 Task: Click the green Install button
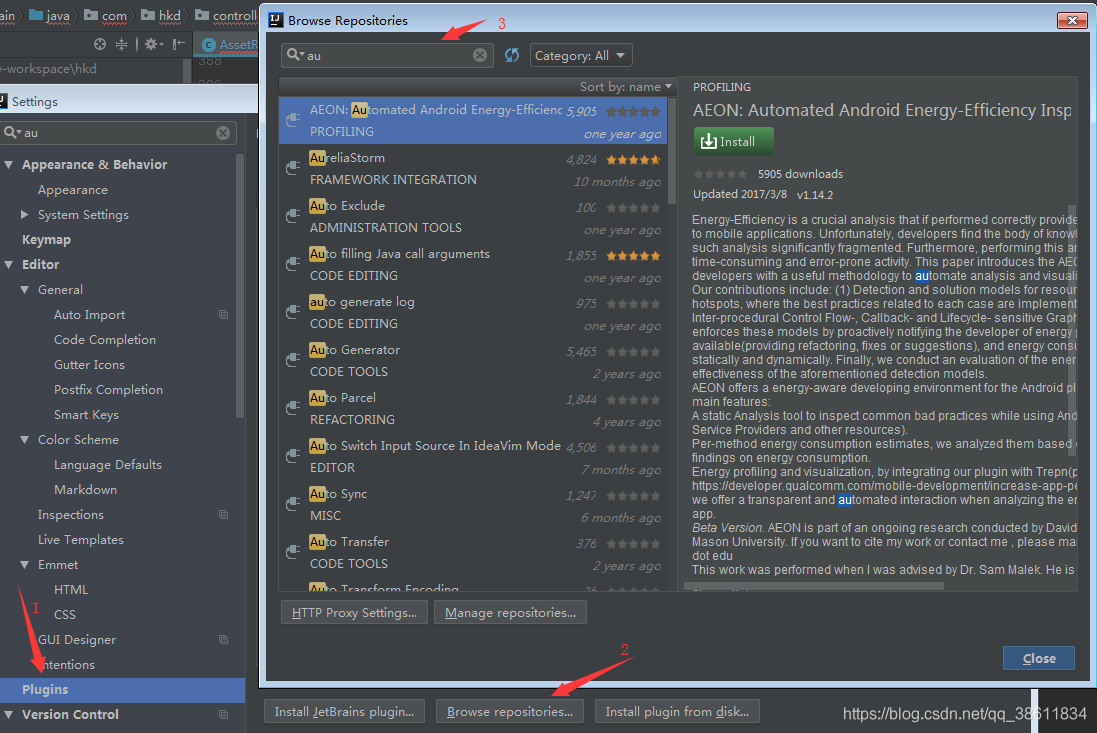click(734, 141)
